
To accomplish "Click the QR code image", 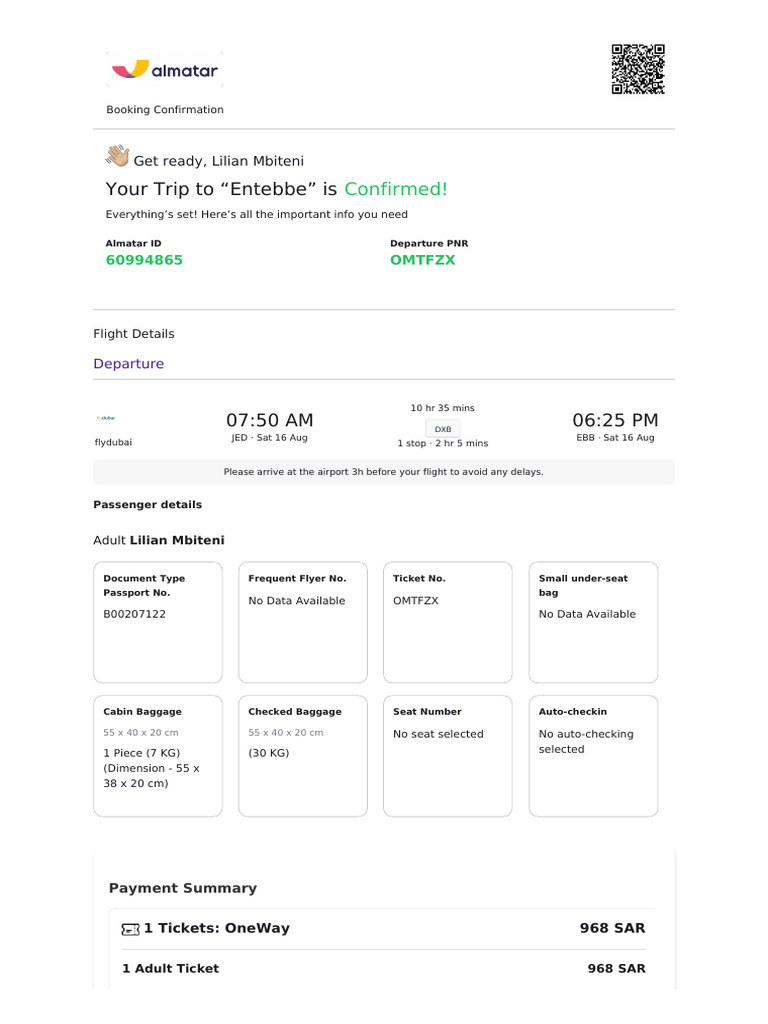I will coord(638,69).
